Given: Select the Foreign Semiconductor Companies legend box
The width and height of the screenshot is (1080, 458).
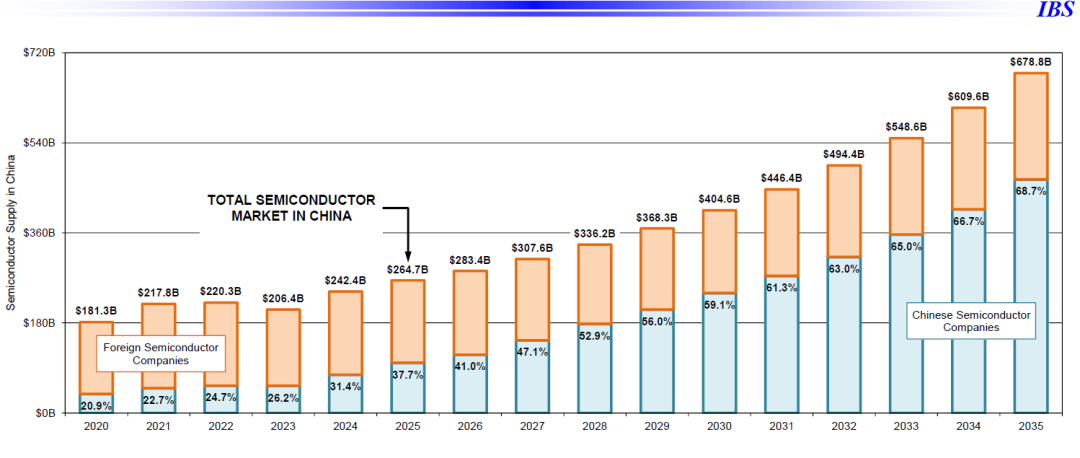Looking at the screenshot, I should coord(160,353).
